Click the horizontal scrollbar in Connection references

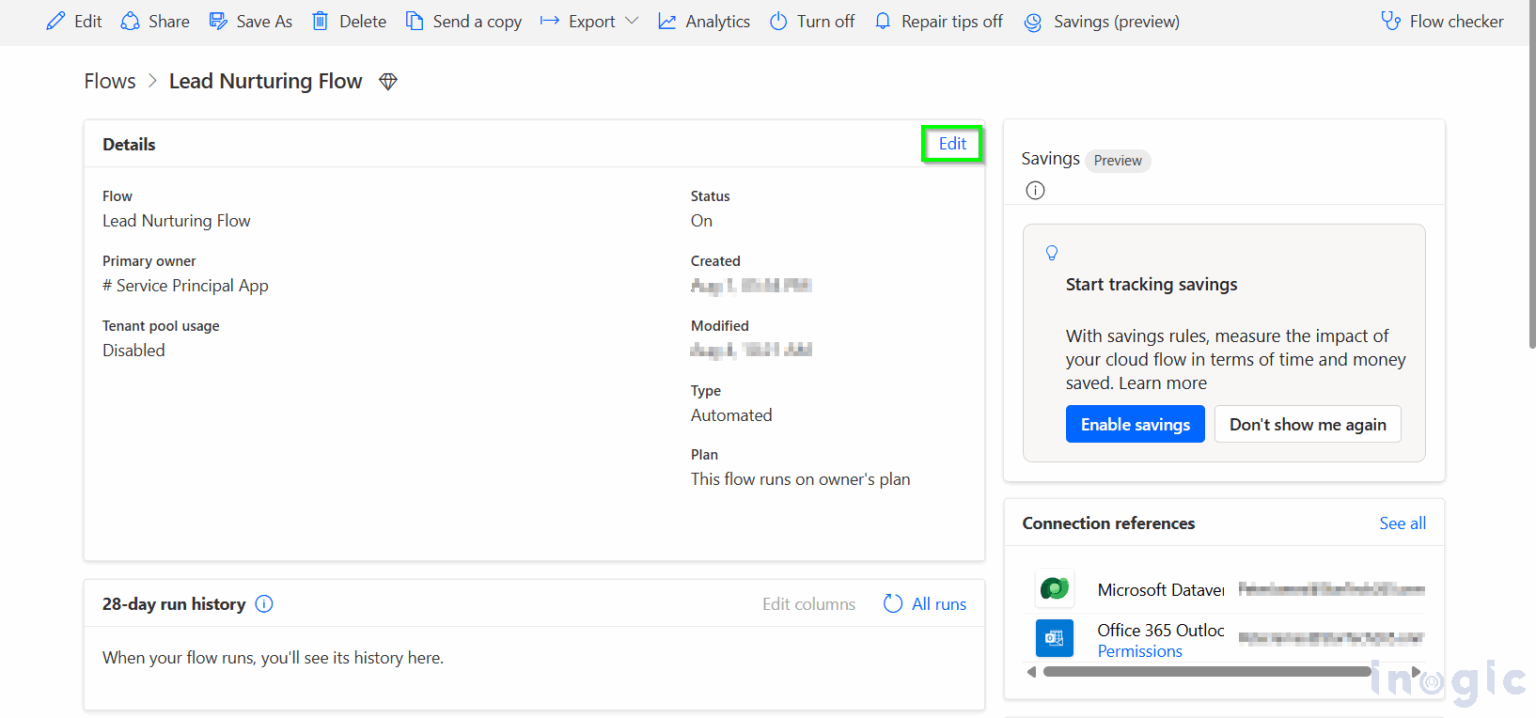[1207, 672]
